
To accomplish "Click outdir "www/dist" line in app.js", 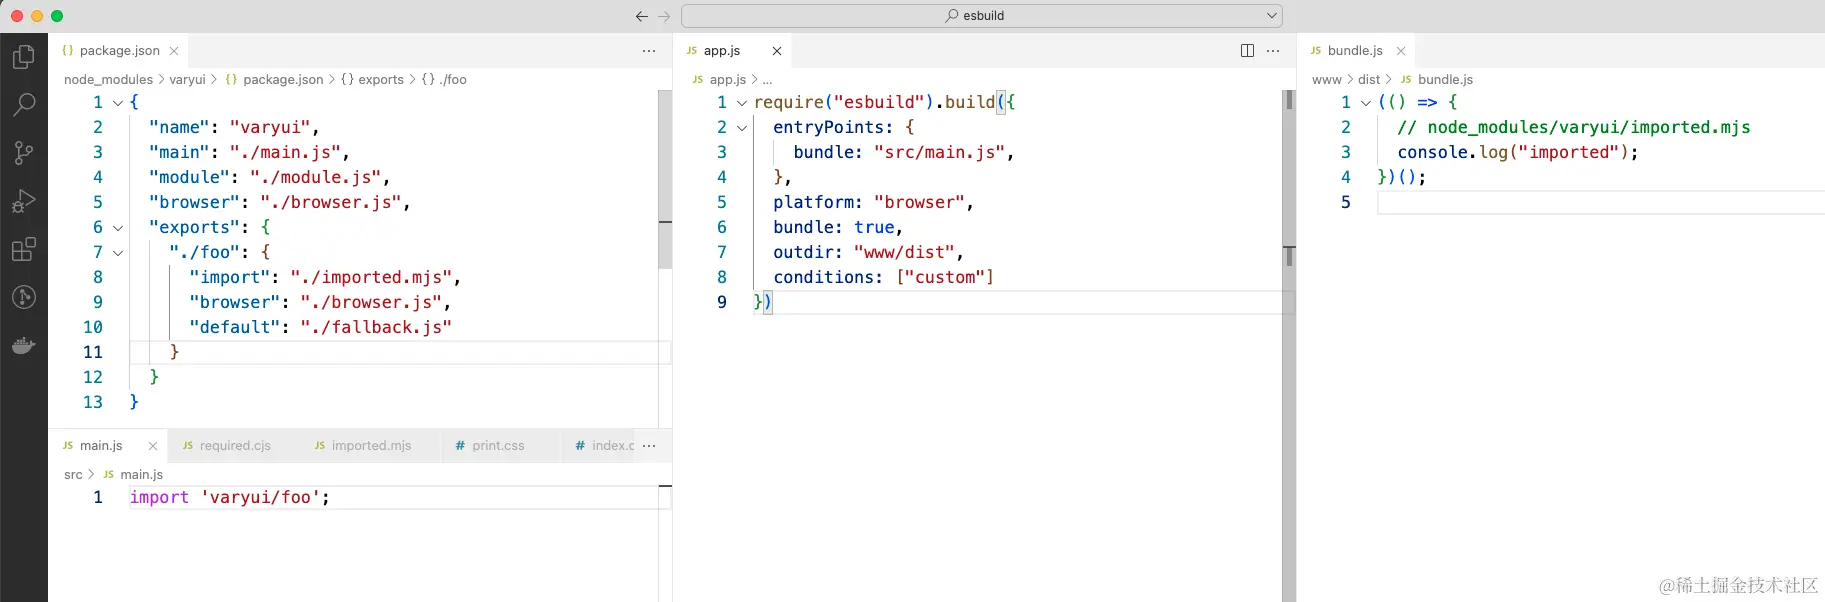I will [868, 252].
